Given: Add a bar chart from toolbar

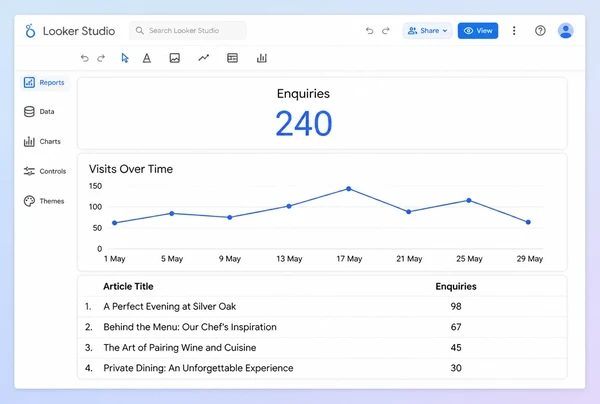Looking at the screenshot, I should tap(262, 58).
